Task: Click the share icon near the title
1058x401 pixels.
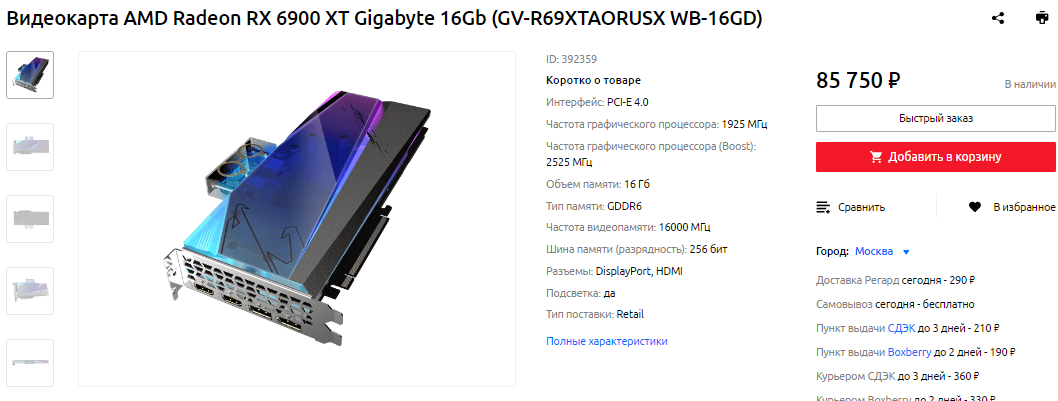Action: click(x=998, y=18)
